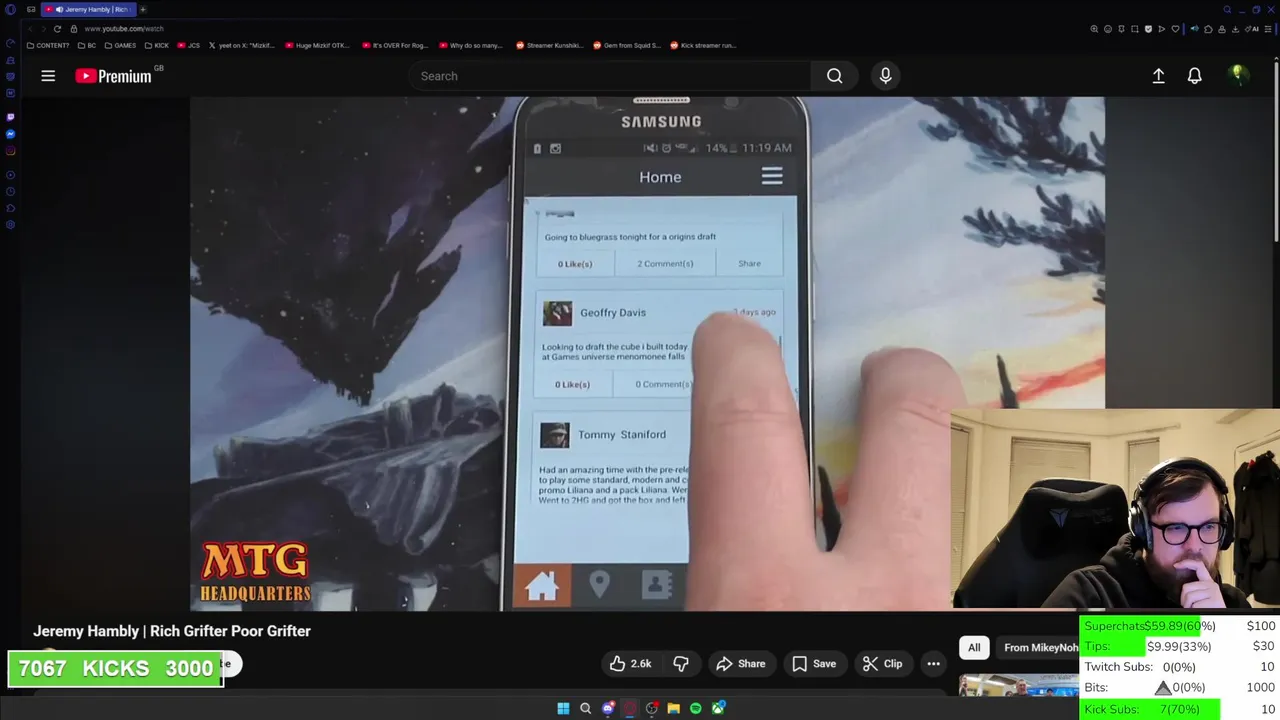Image resolution: width=1280 pixels, height=720 pixels.
Task: Open the browser extensions cube icon
Action: click(x=1208, y=29)
